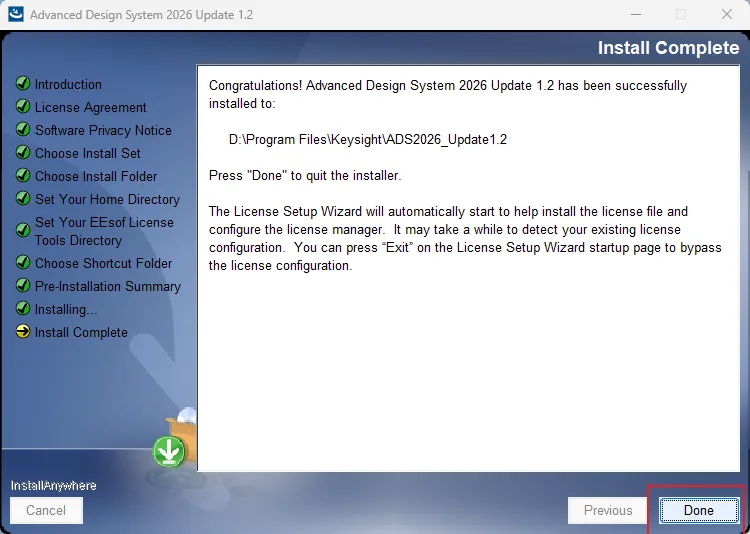This screenshot has height=534, width=750.
Task: Click the greyed-out Cancel button
Action: point(46,511)
